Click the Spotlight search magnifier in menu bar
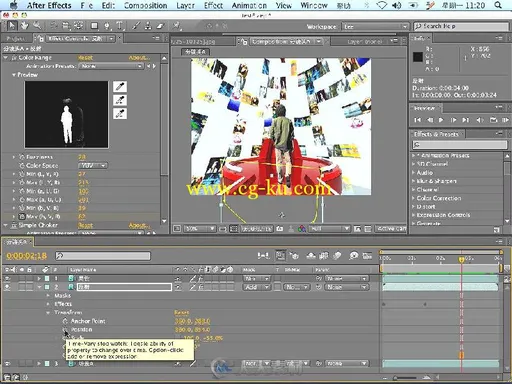The image size is (512, 384). click(498, 5)
